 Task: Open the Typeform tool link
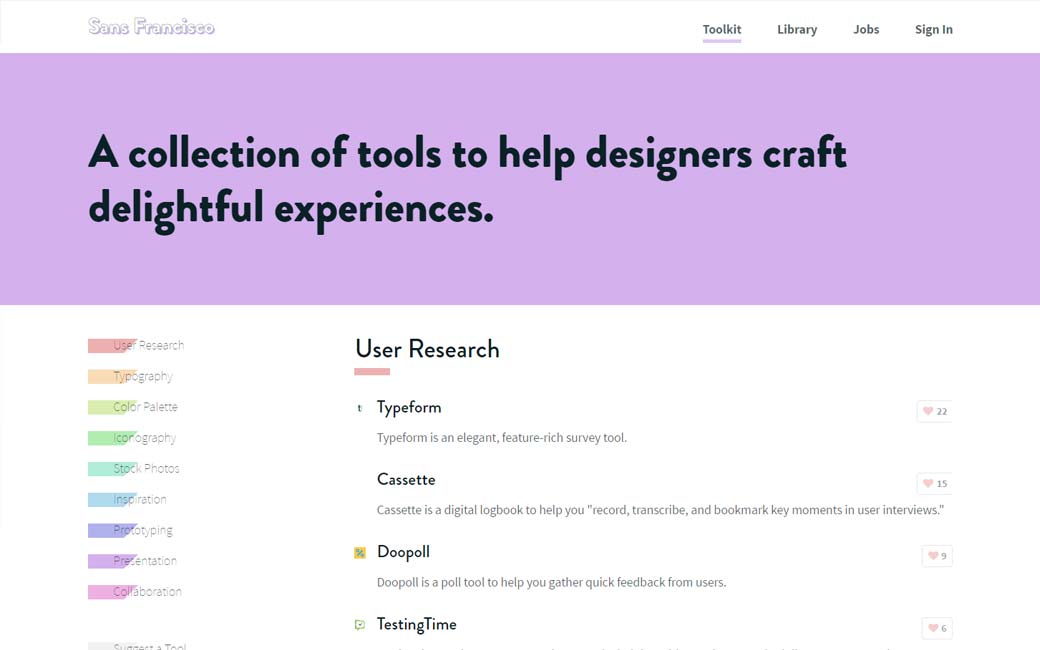tap(409, 407)
